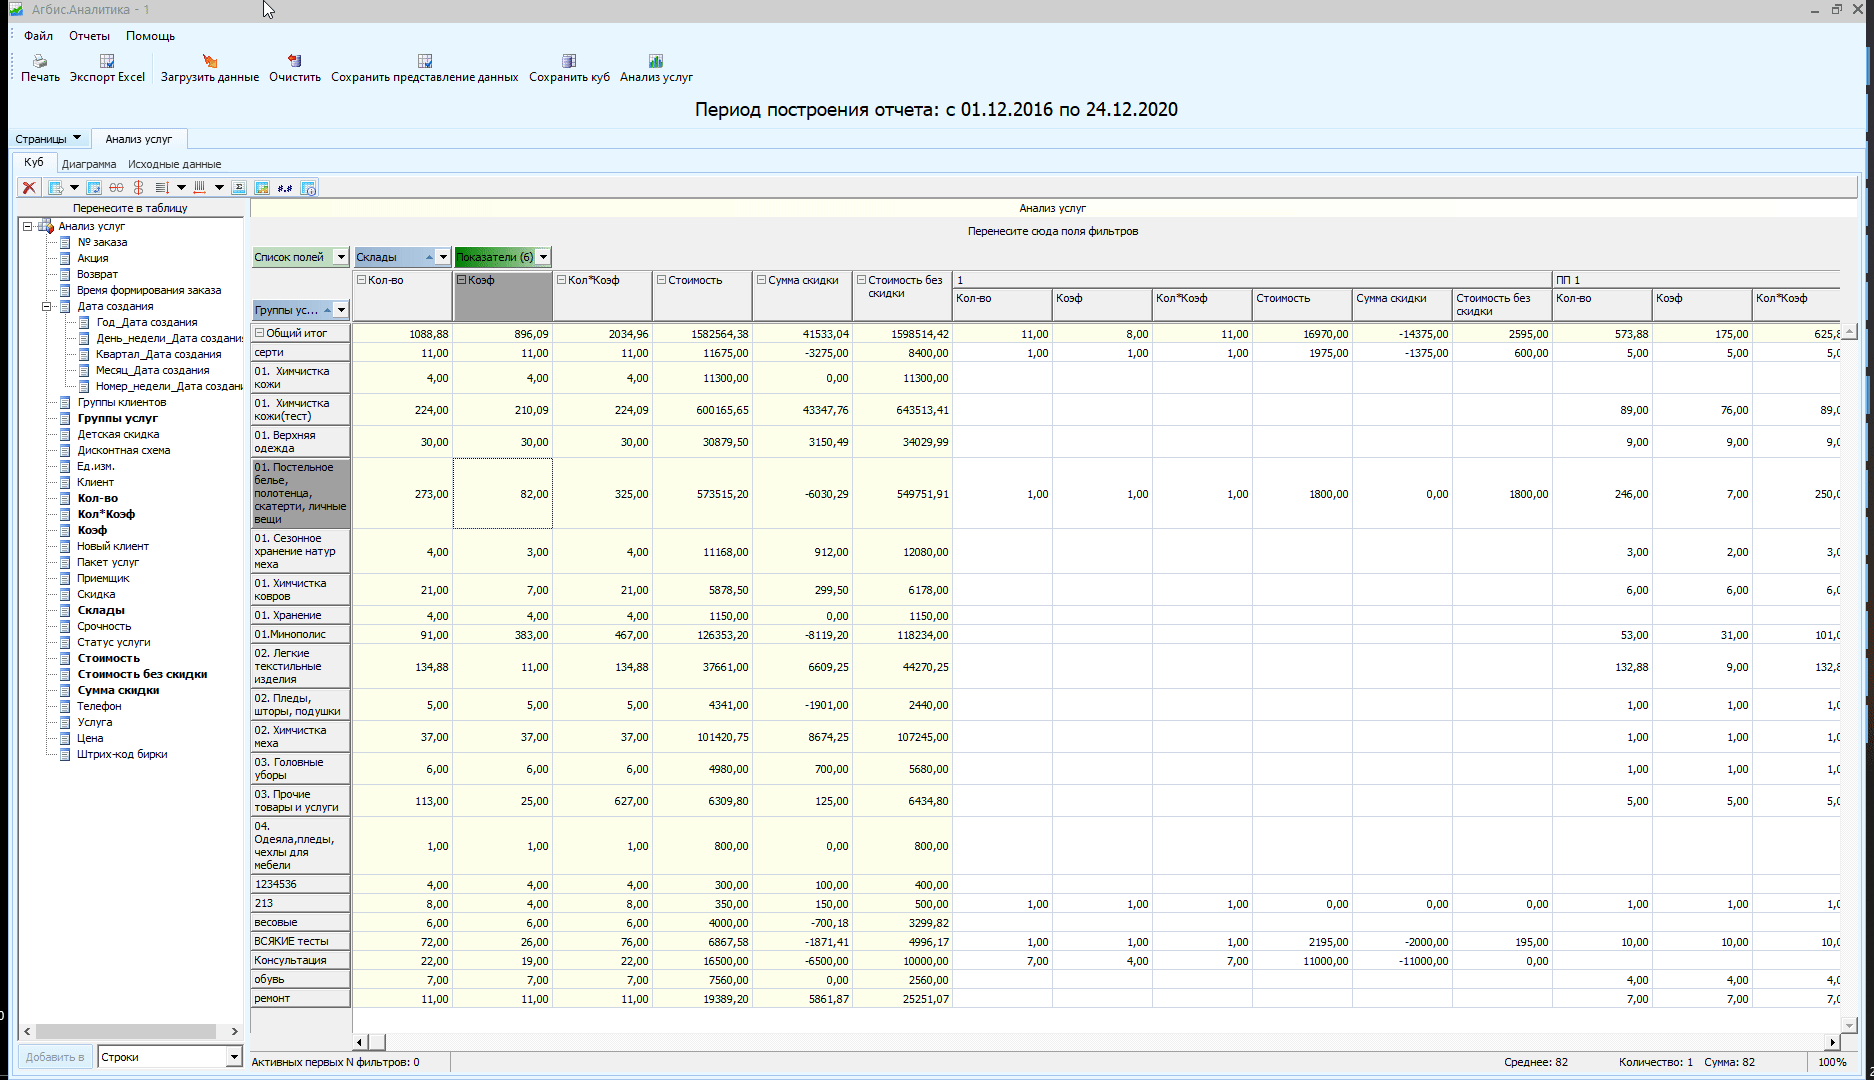Click the Экспорт Excel toolbar icon
This screenshot has height=1080, width=1874.
tap(107, 61)
